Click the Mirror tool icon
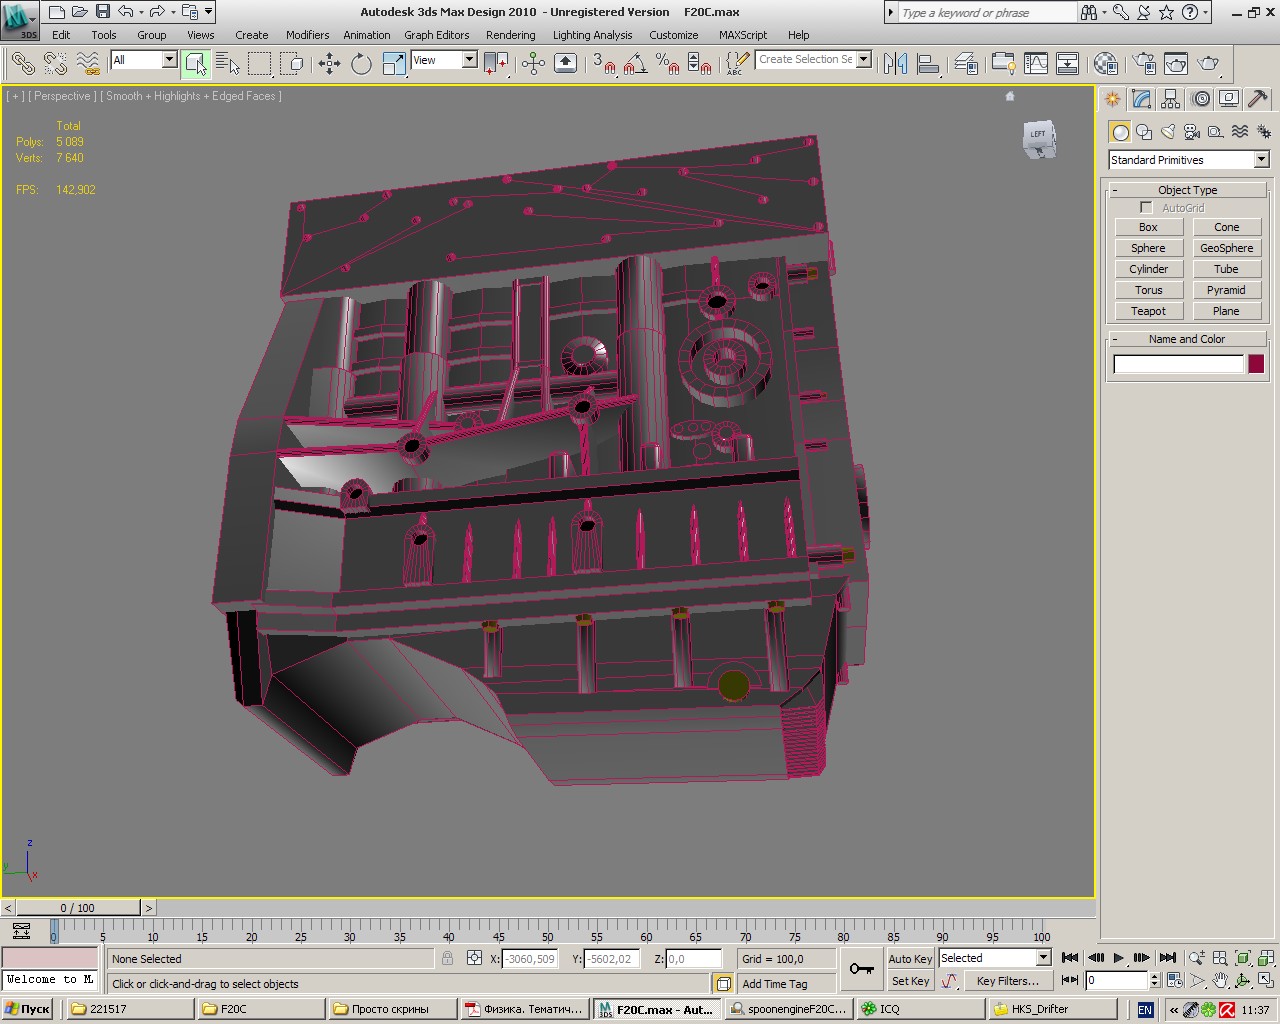 click(895, 64)
